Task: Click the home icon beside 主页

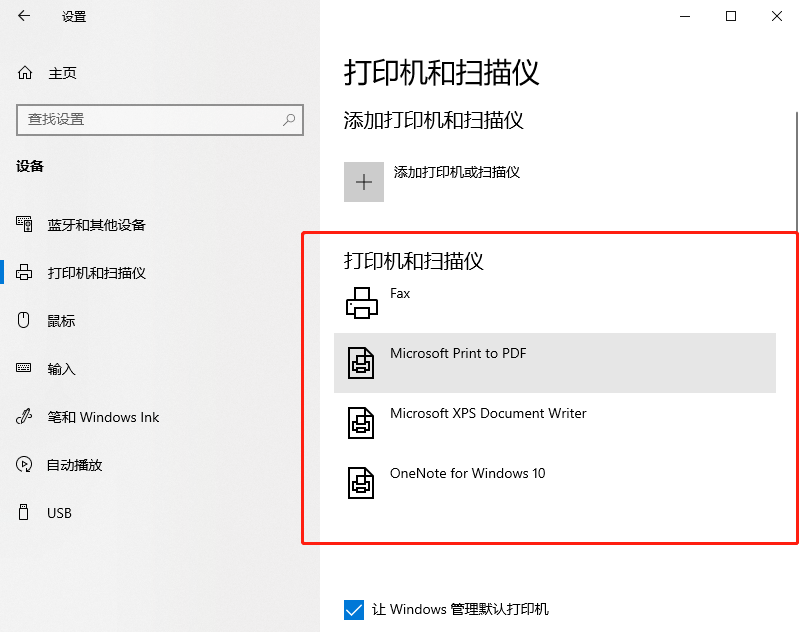Action: (25, 73)
